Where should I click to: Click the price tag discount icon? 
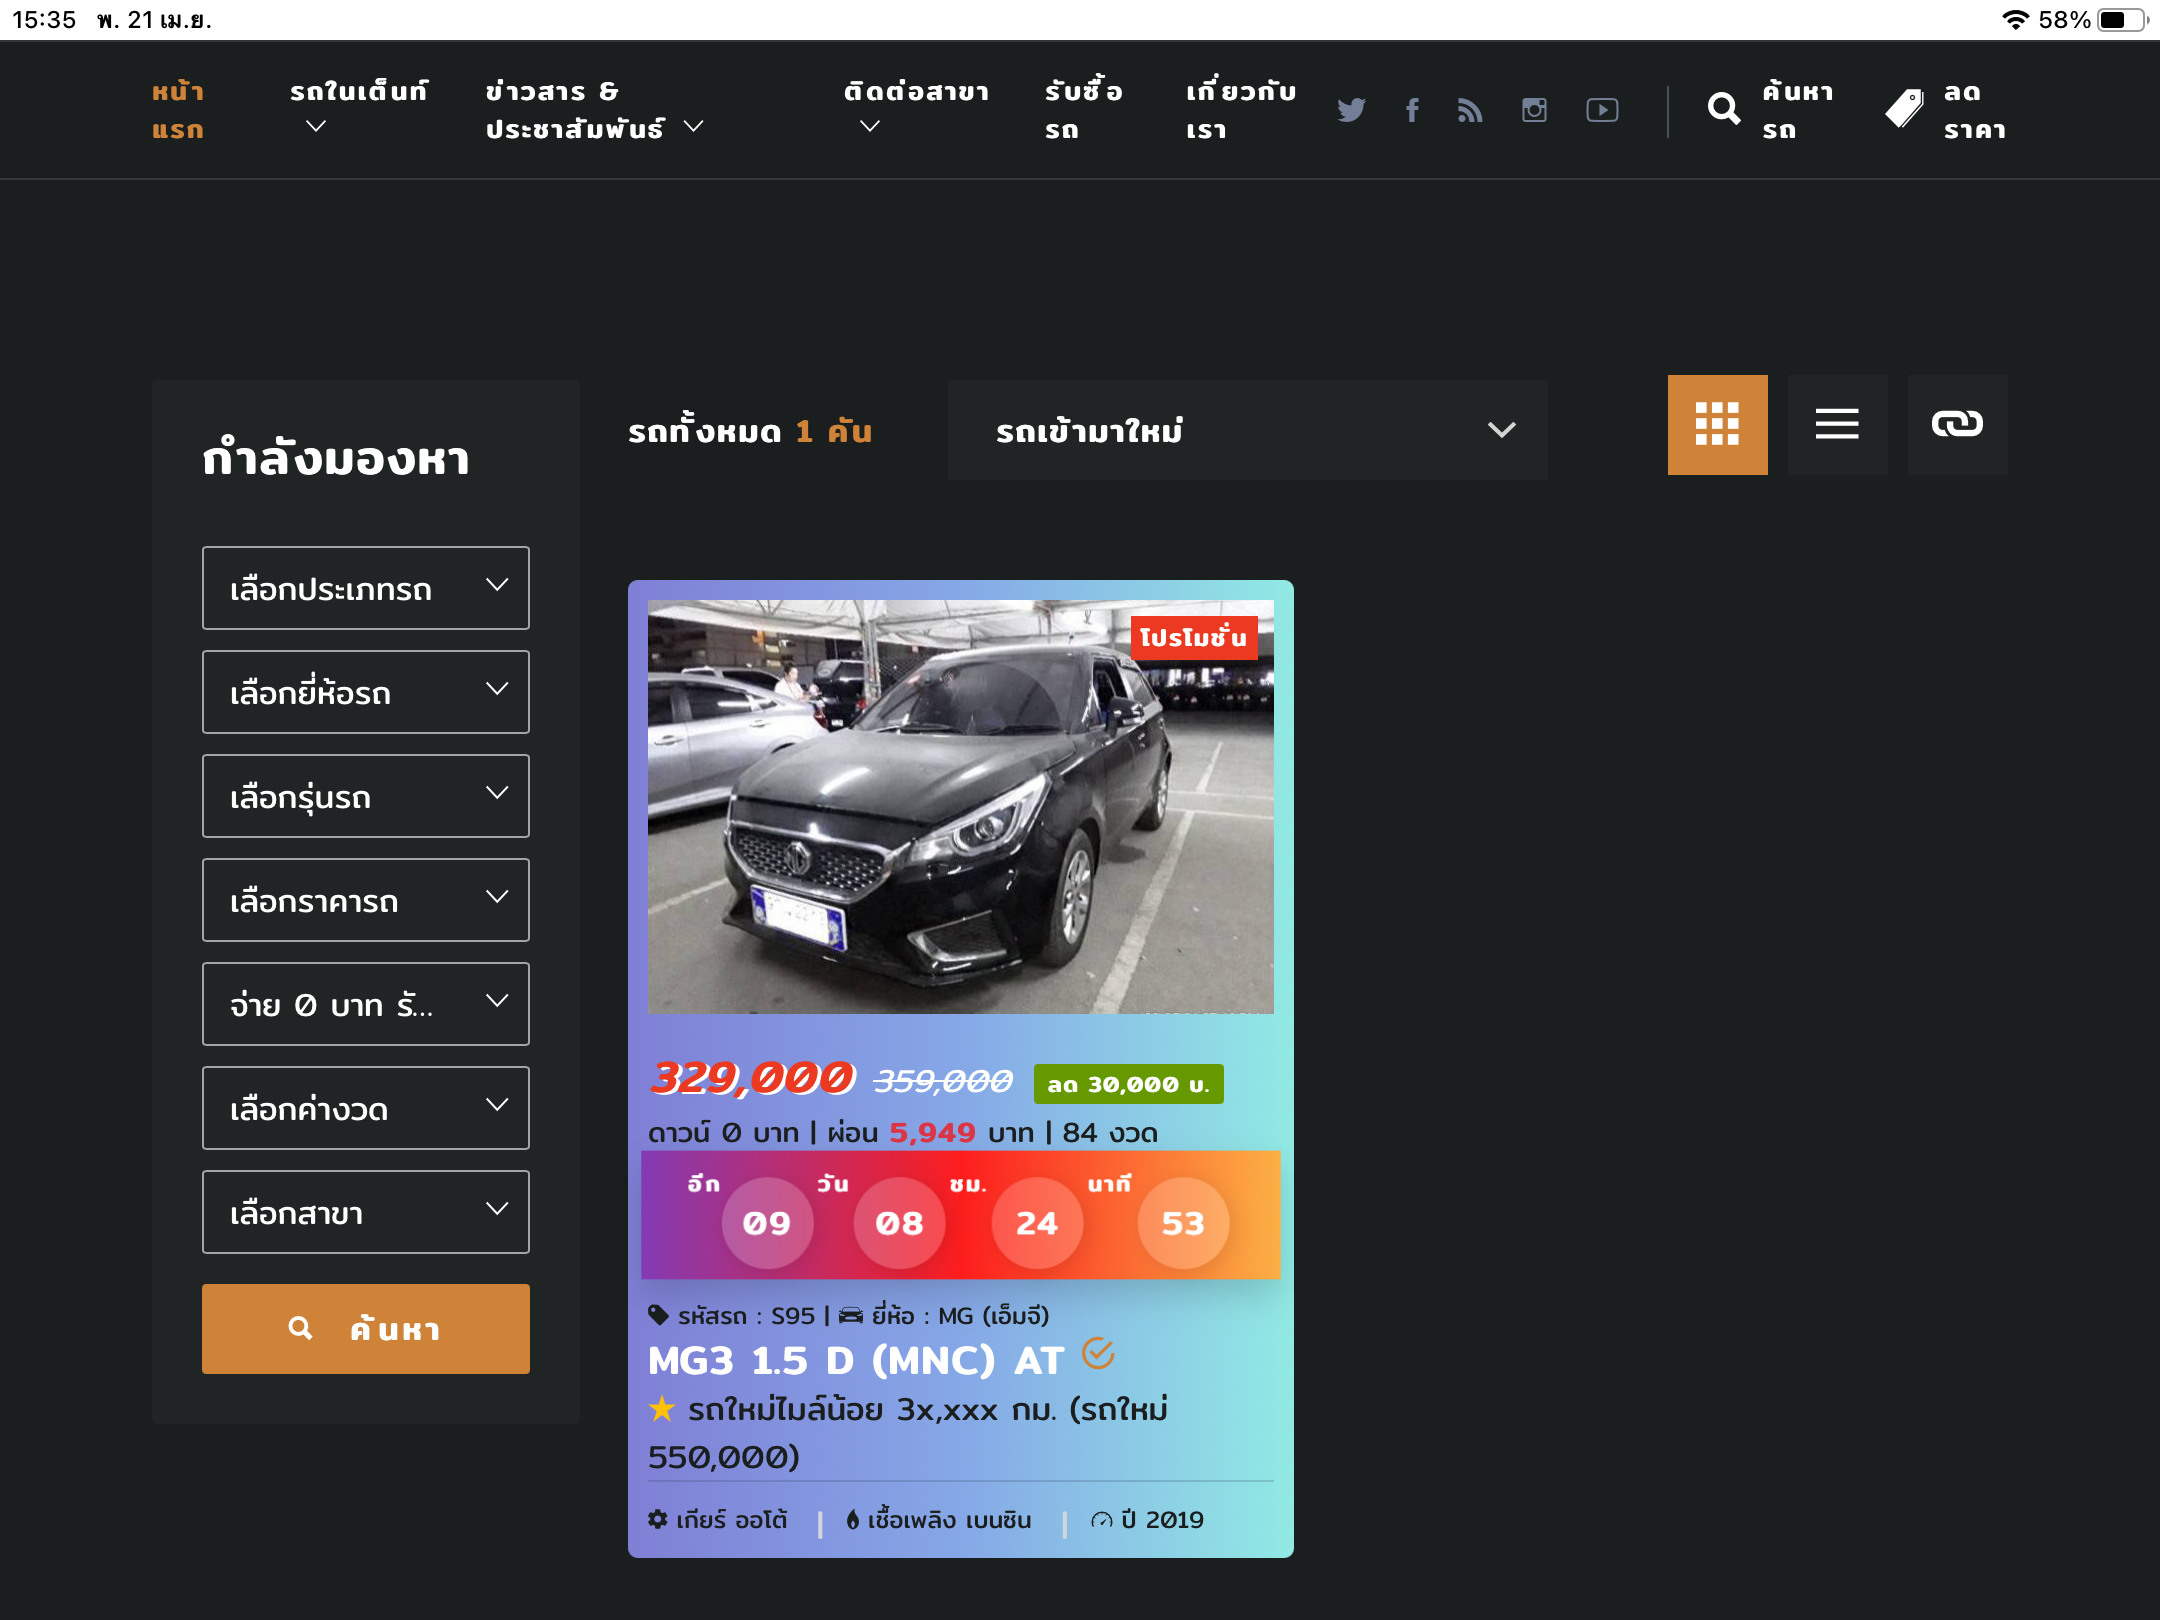click(x=1905, y=108)
